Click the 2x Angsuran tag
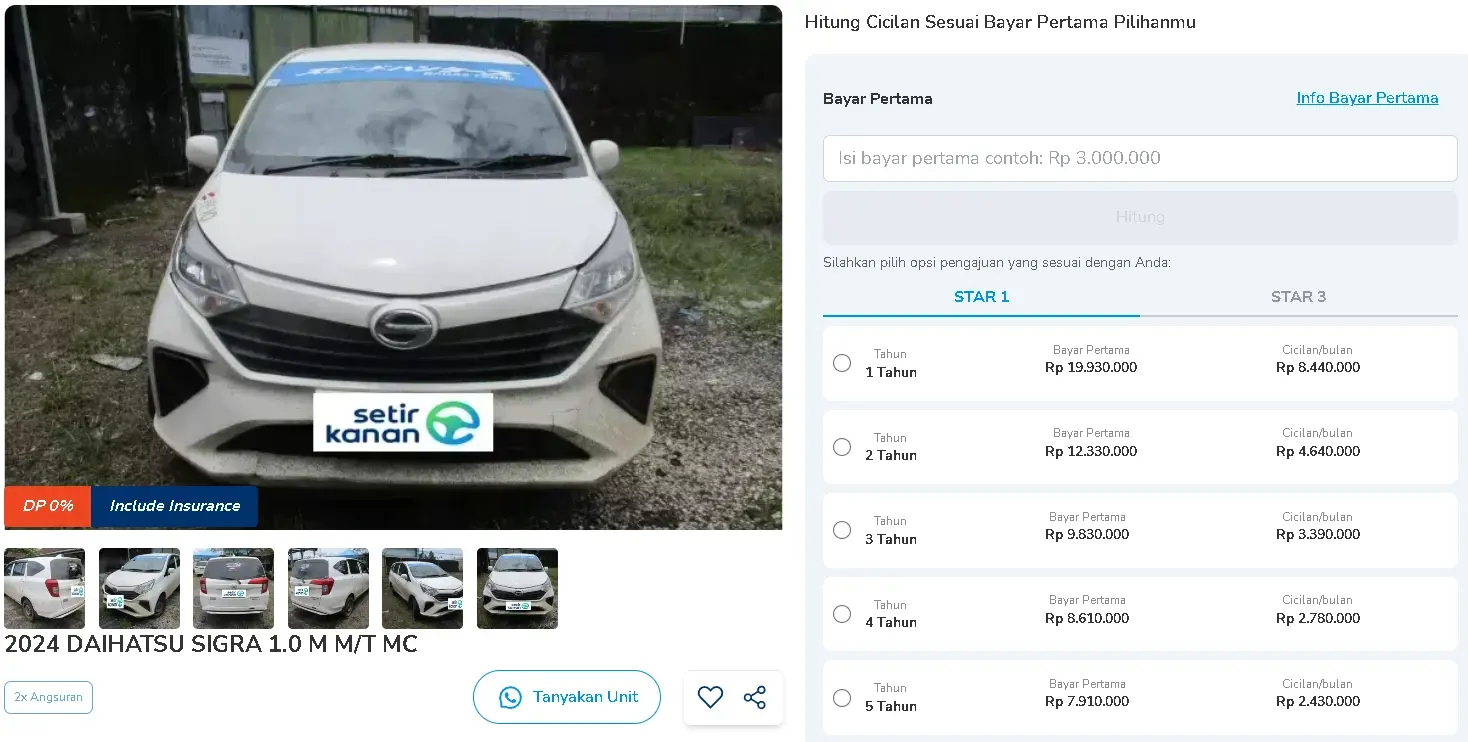1468x742 pixels. pyautogui.click(x=48, y=697)
